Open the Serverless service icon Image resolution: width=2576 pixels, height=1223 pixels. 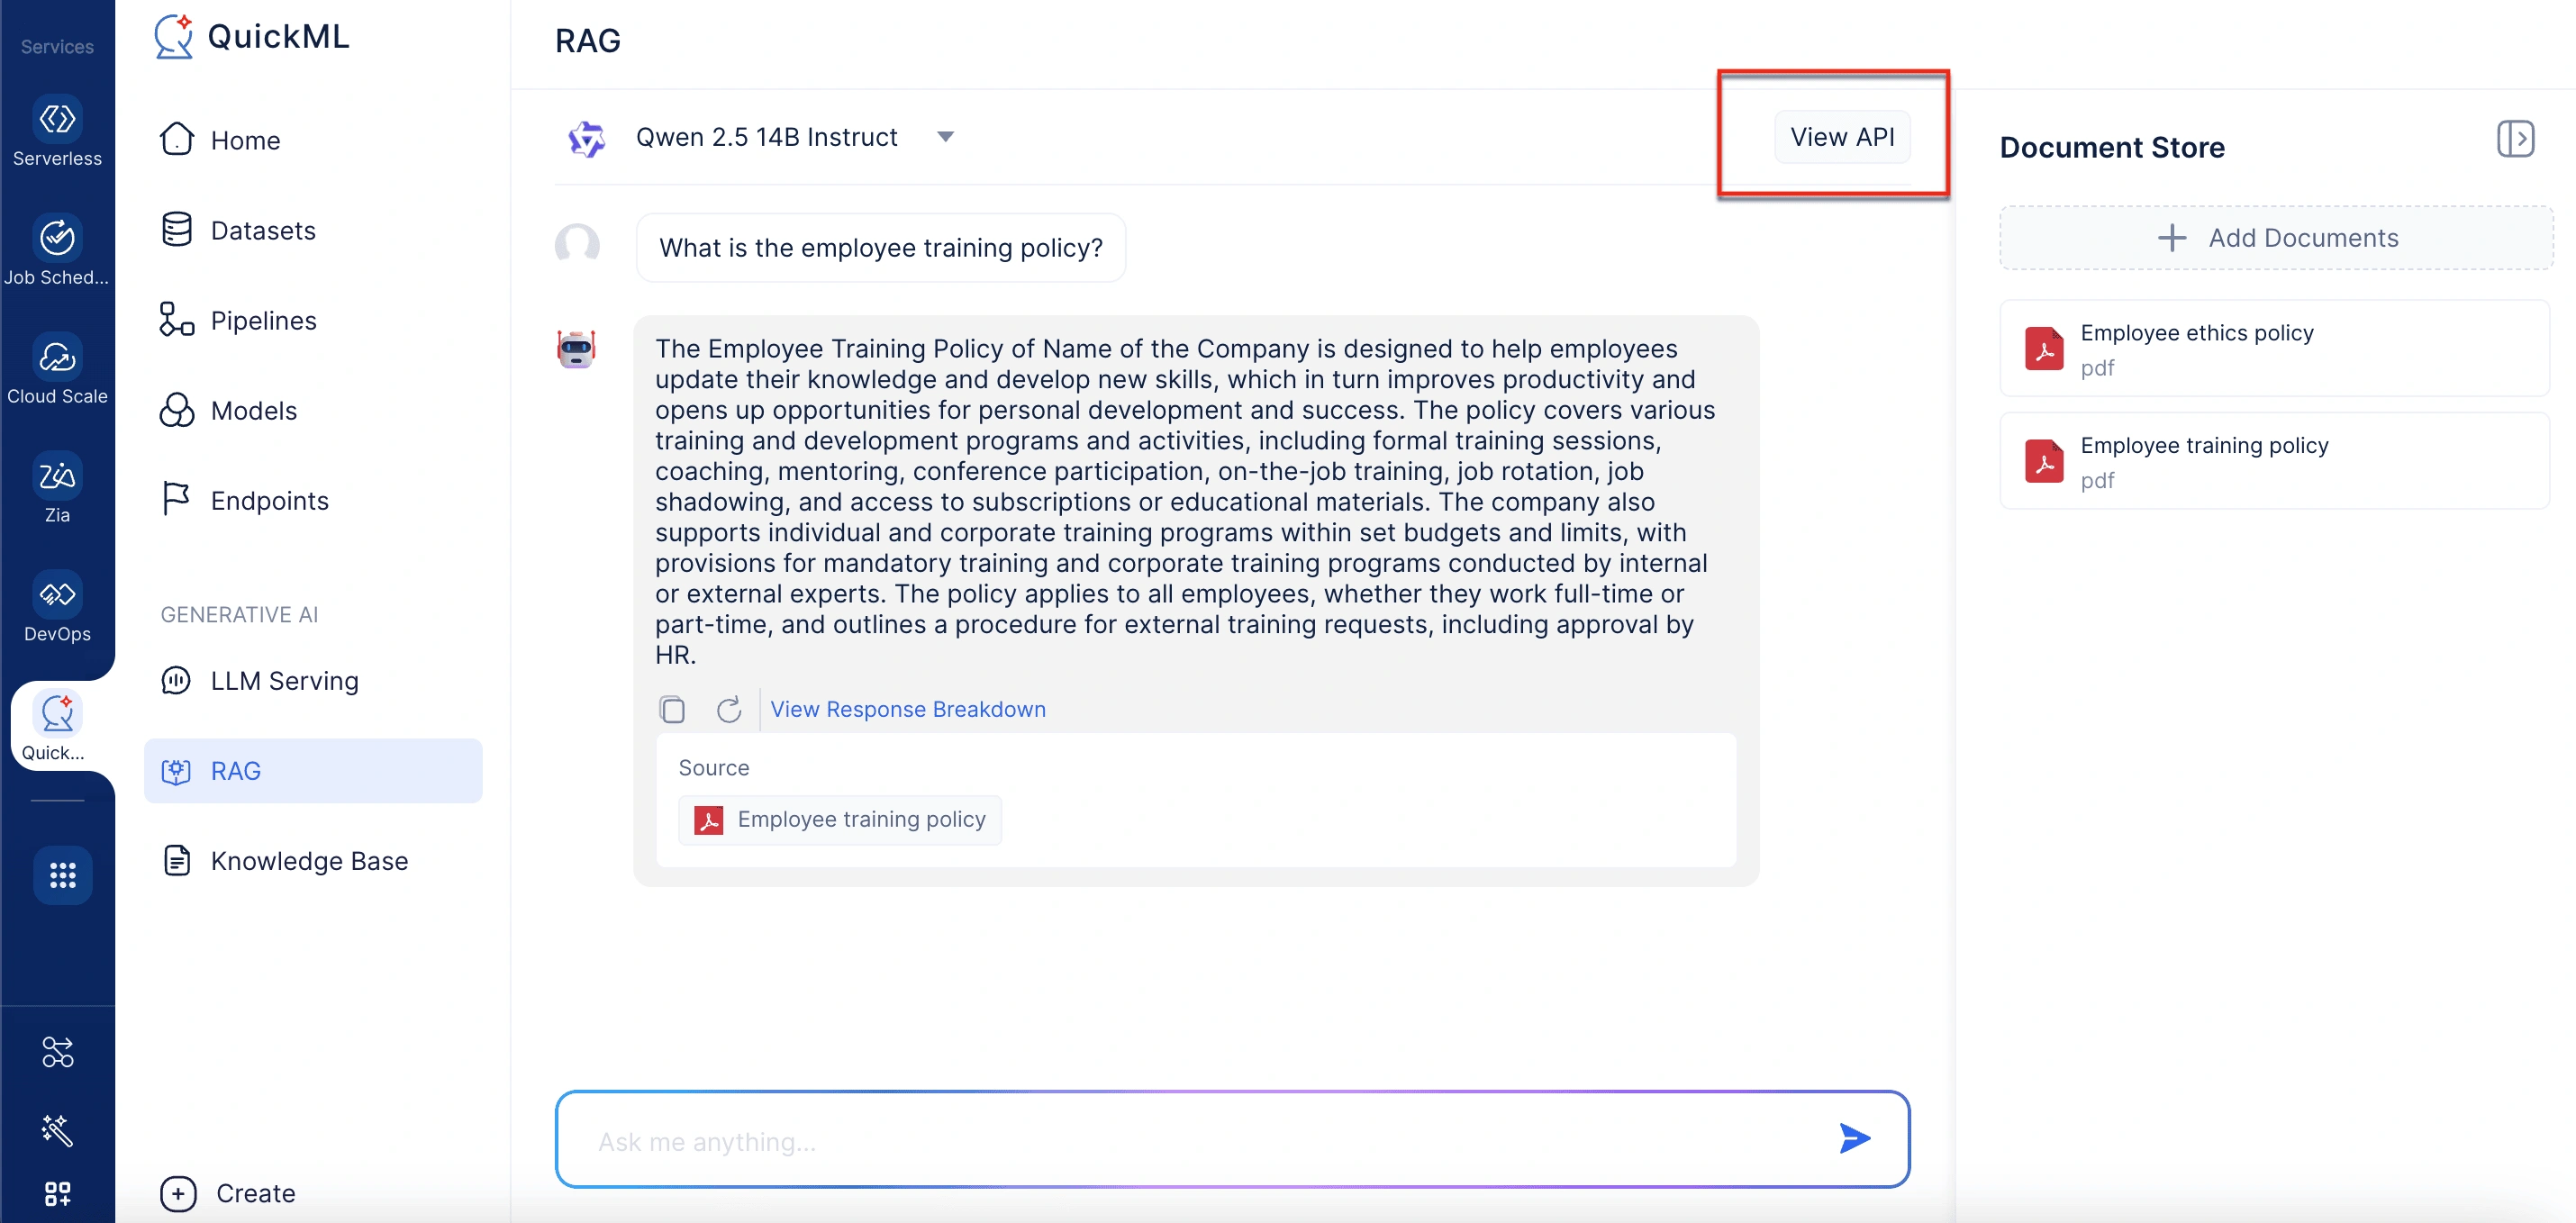pyautogui.click(x=57, y=119)
